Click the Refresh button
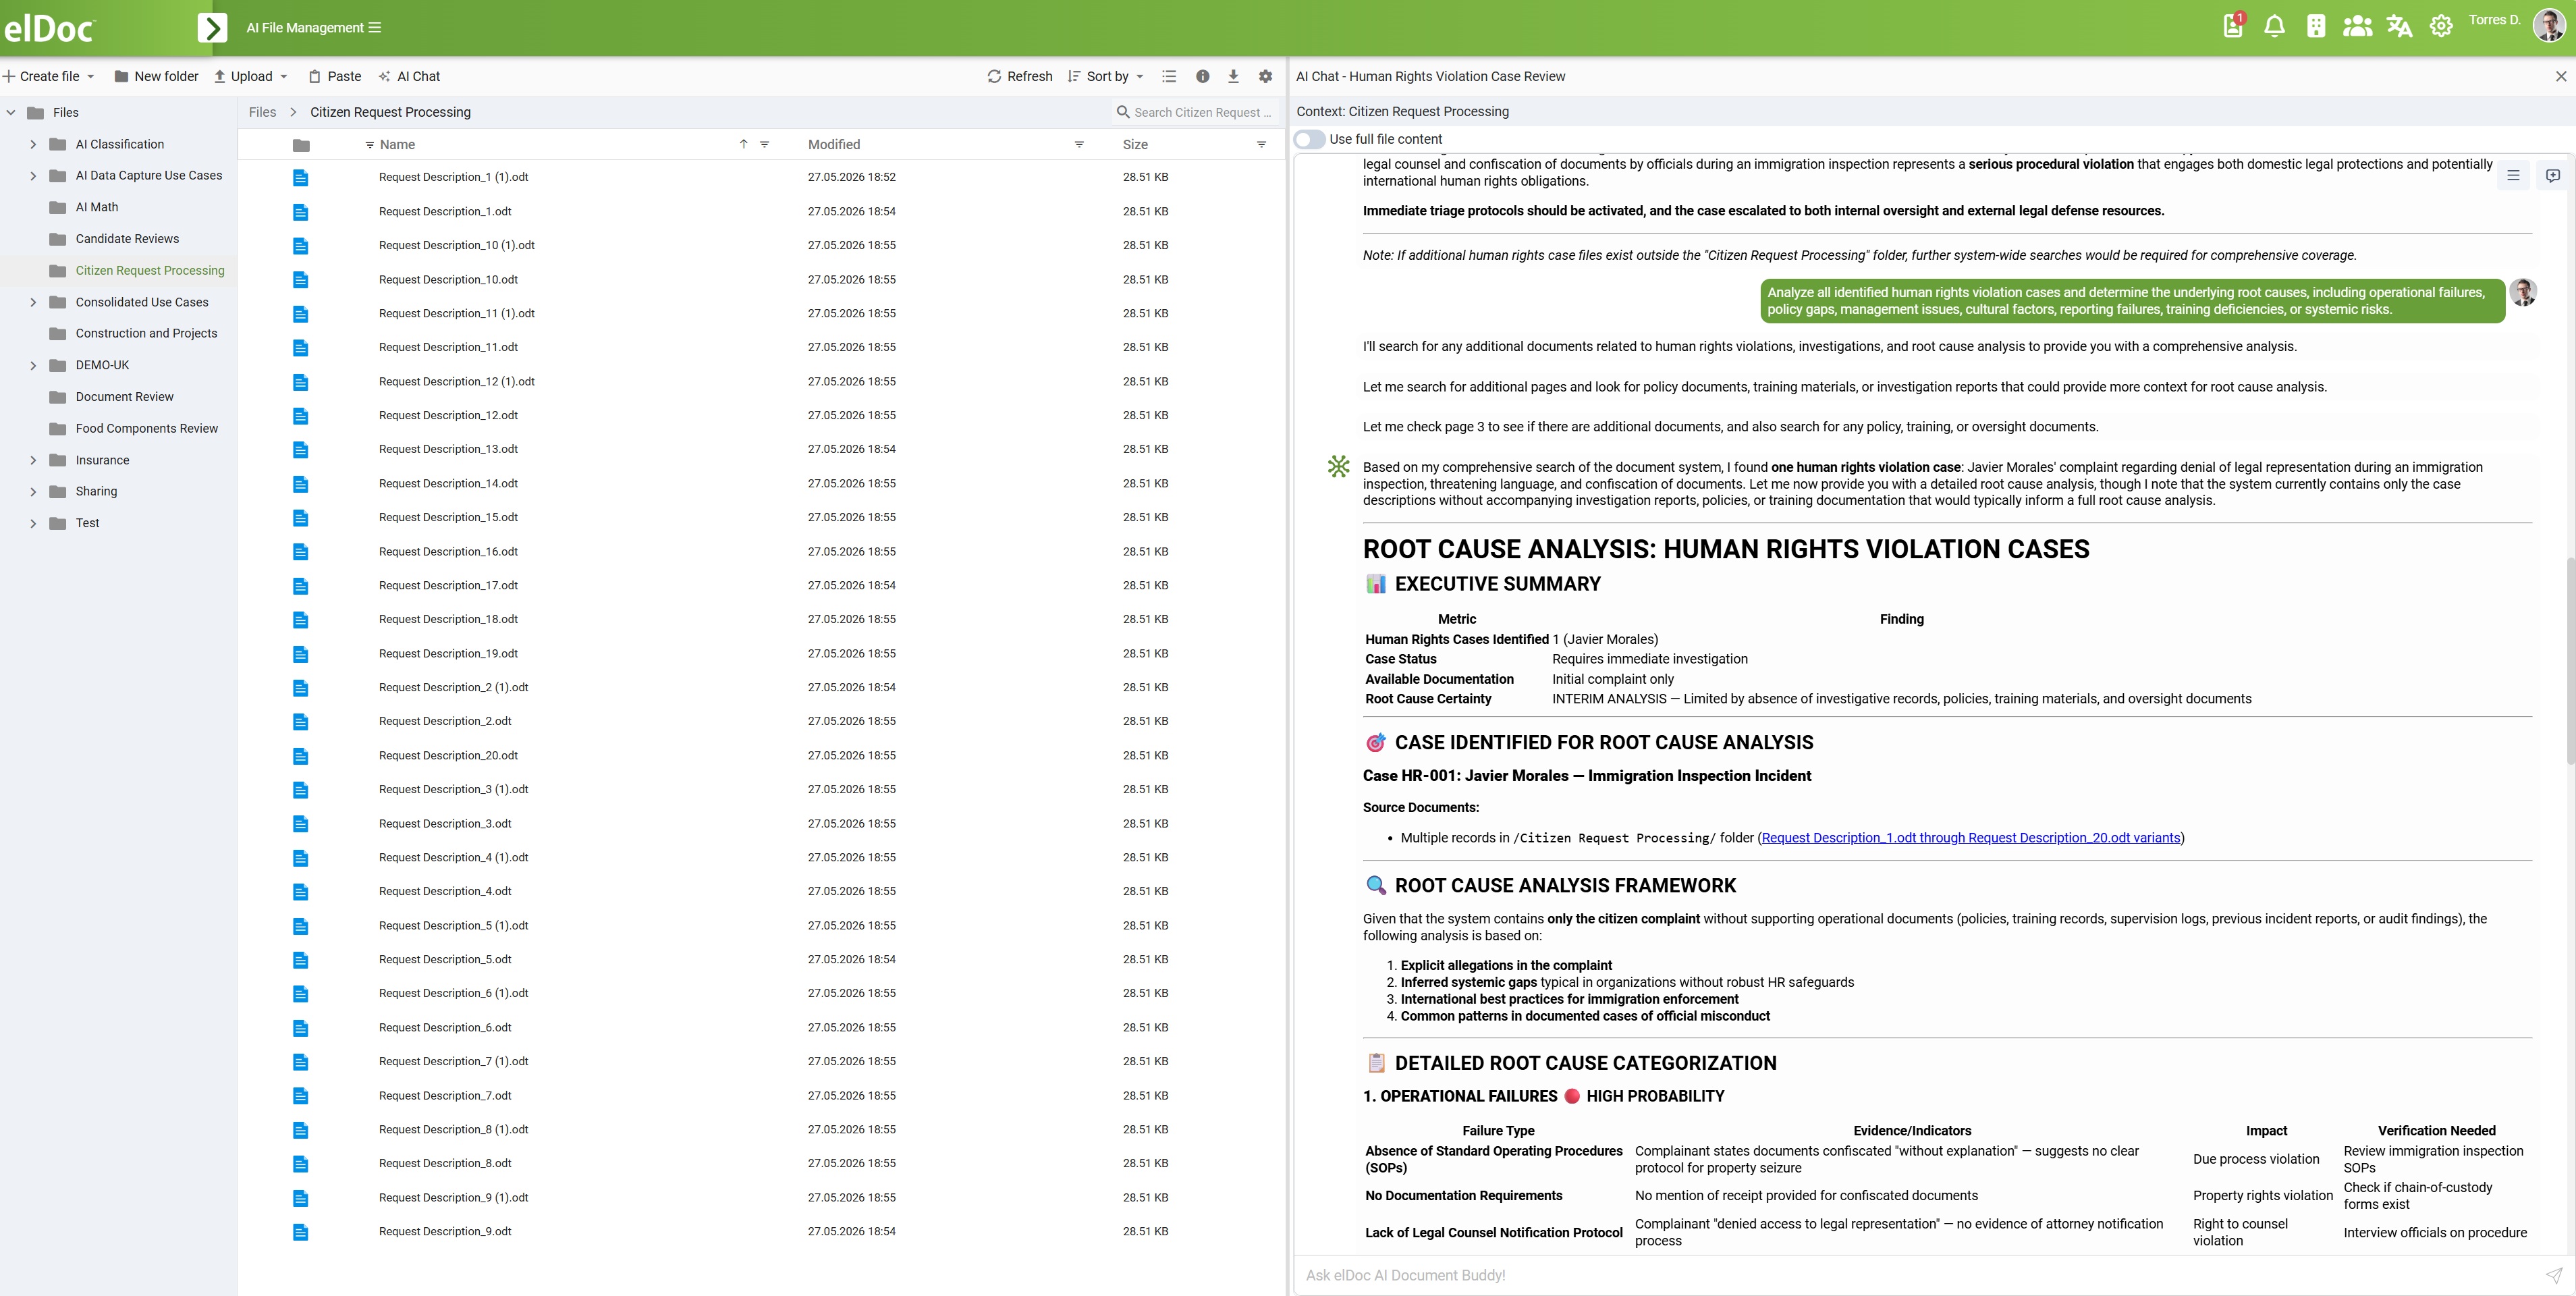2576x1296 pixels. [x=1020, y=76]
